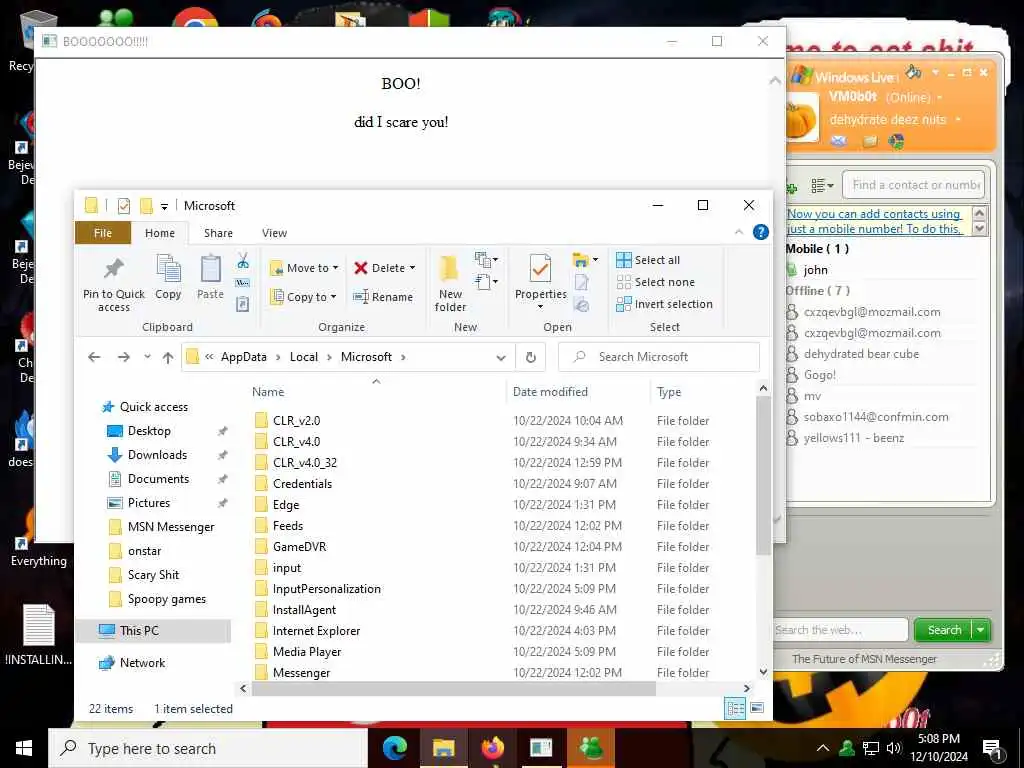Select the Messenger folder
Screen dimensions: 1024x768
[x=301, y=673]
